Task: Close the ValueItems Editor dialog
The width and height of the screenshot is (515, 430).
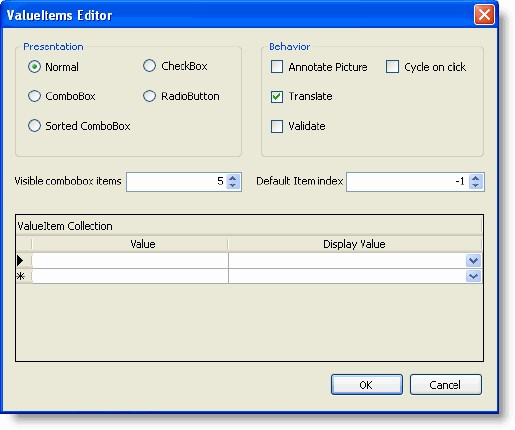Action: [x=484, y=15]
